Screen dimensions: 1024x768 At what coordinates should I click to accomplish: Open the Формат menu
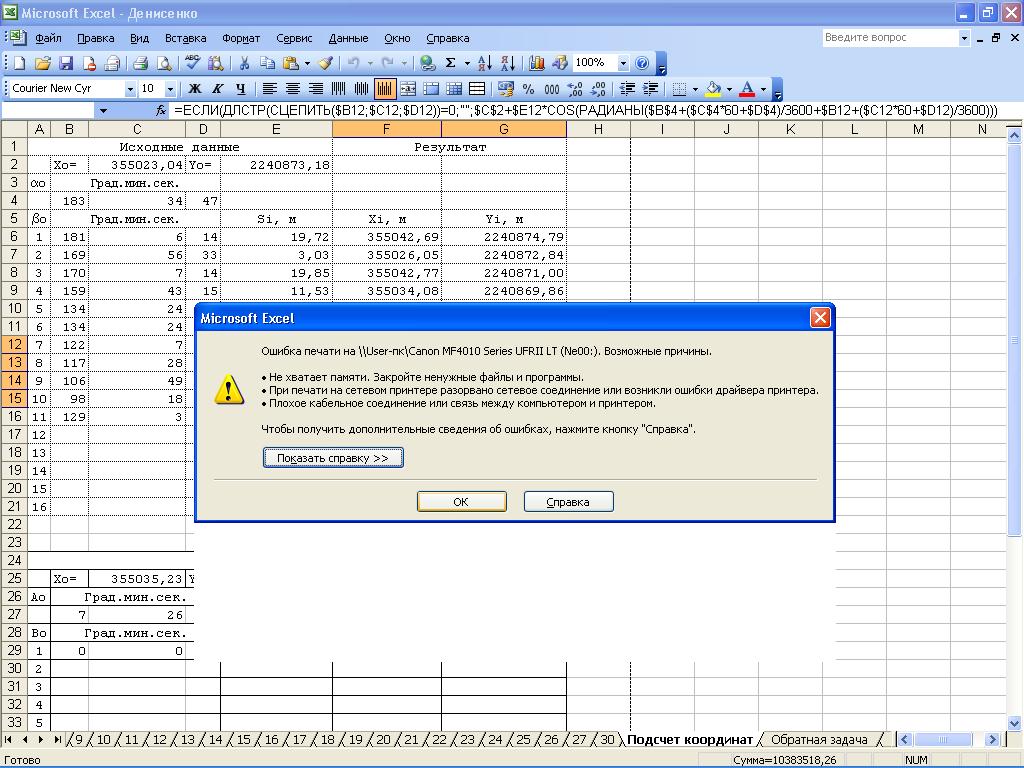point(241,39)
